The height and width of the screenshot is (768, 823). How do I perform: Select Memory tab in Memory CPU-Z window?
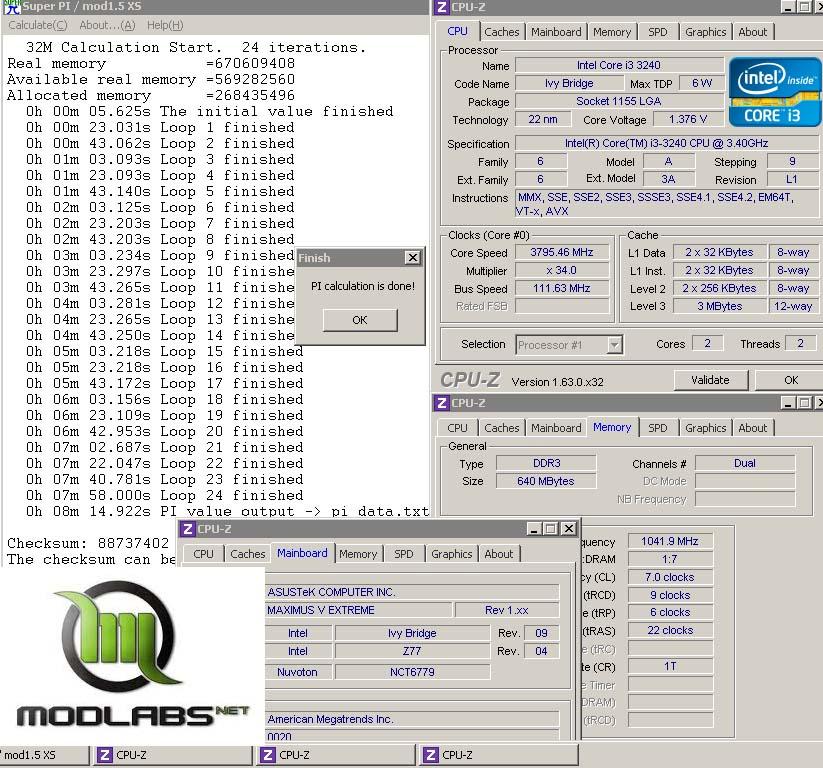click(612, 427)
